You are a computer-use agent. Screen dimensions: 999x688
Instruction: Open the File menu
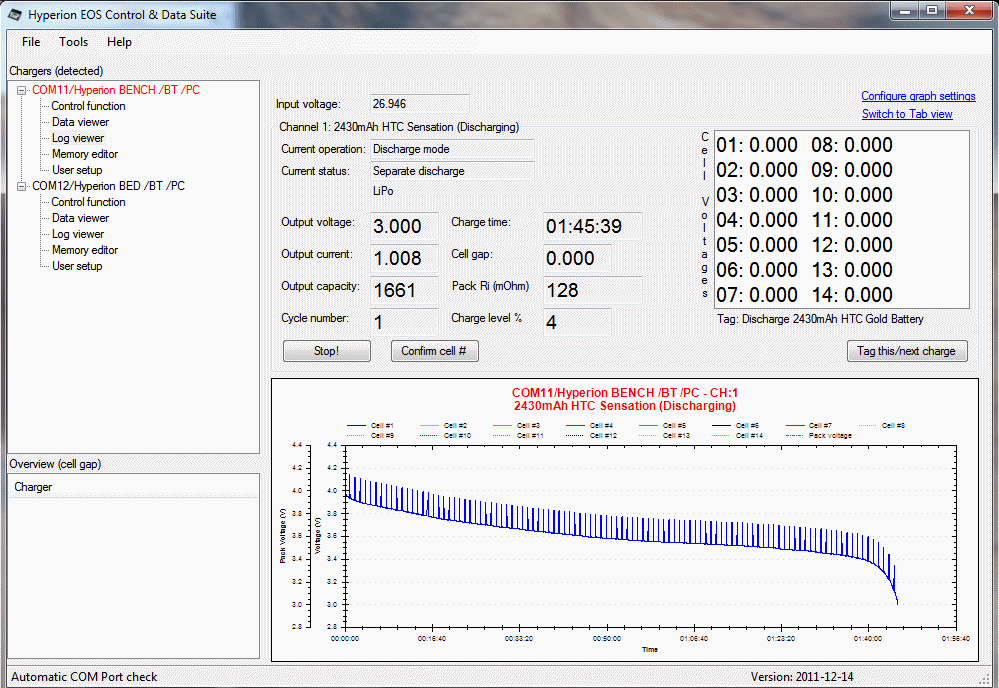(x=31, y=42)
